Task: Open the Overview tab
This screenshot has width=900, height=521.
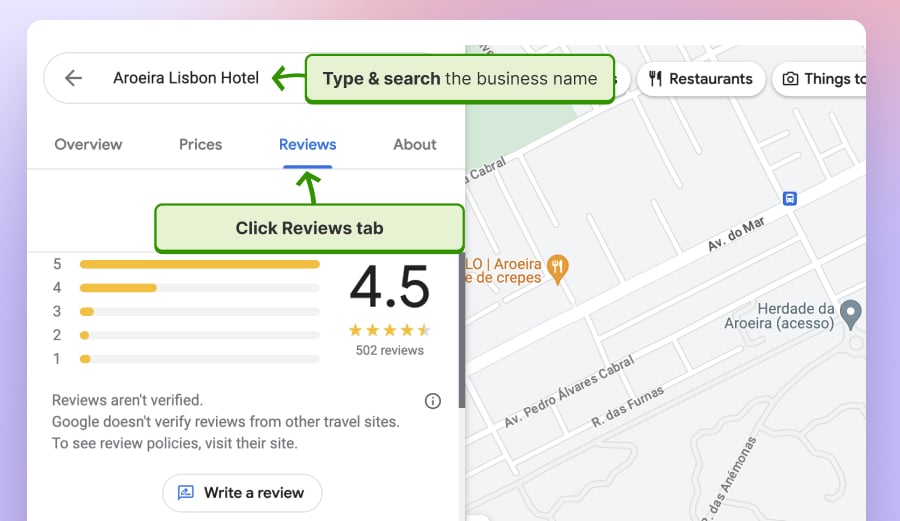Action: [x=88, y=144]
